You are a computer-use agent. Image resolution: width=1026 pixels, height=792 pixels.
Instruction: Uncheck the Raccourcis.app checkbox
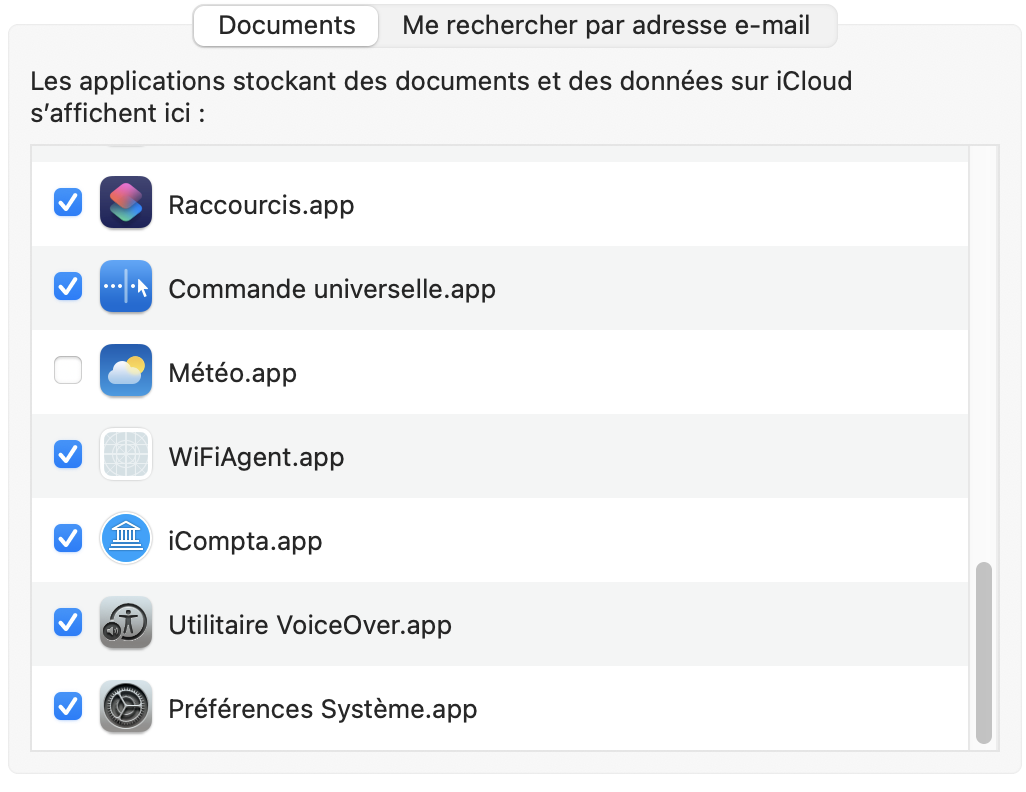[68, 202]
